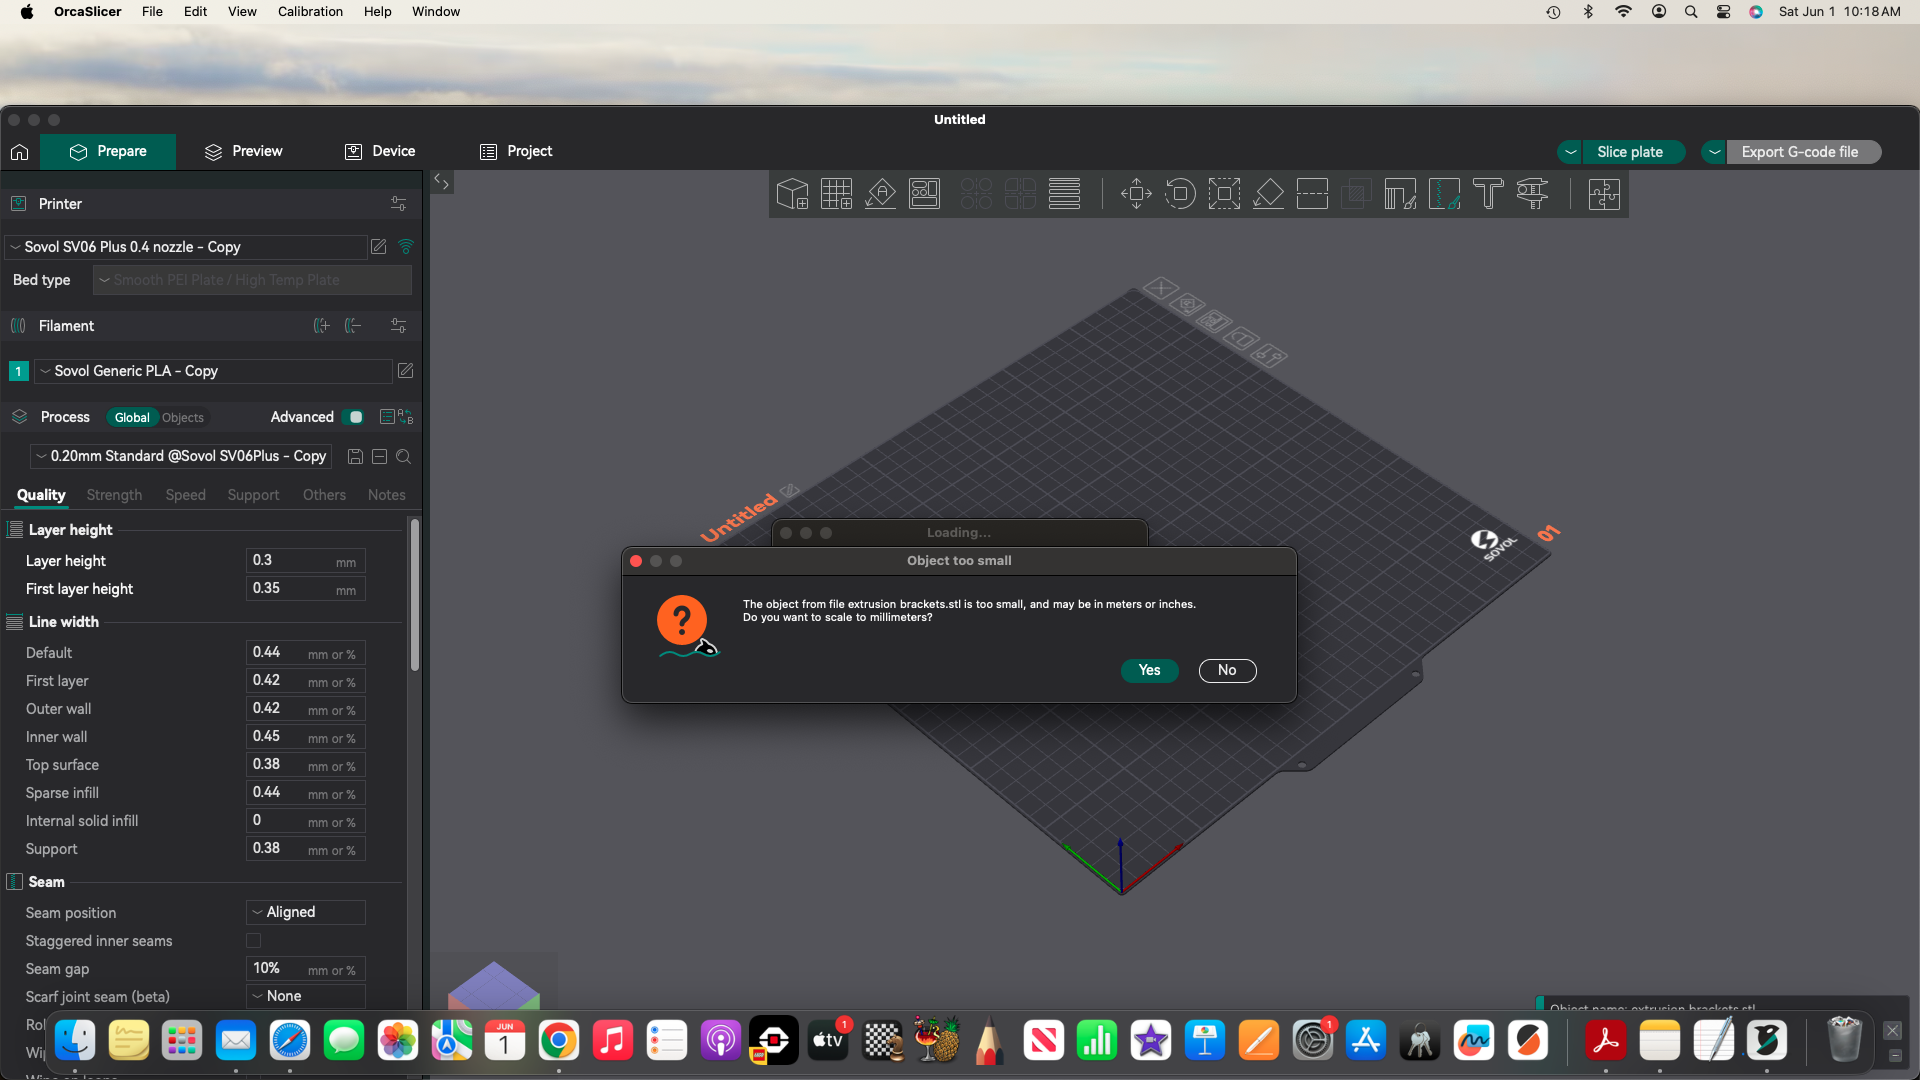Click the Arrange all objects icon
Viewport: 1920px width, 1080px height.
924,193
